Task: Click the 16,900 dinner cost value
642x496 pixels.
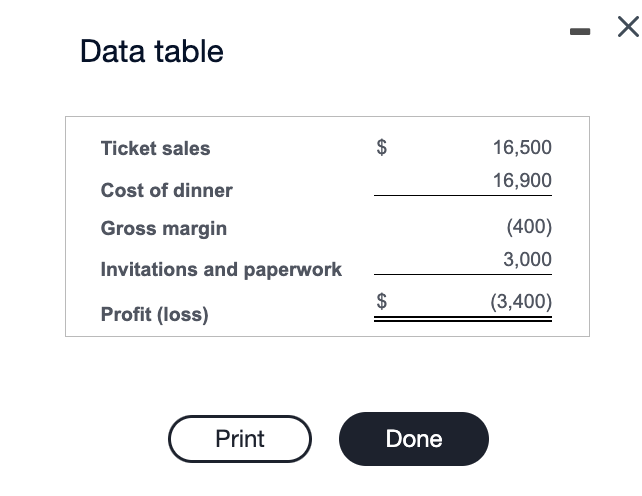Action: pos(521,181)
